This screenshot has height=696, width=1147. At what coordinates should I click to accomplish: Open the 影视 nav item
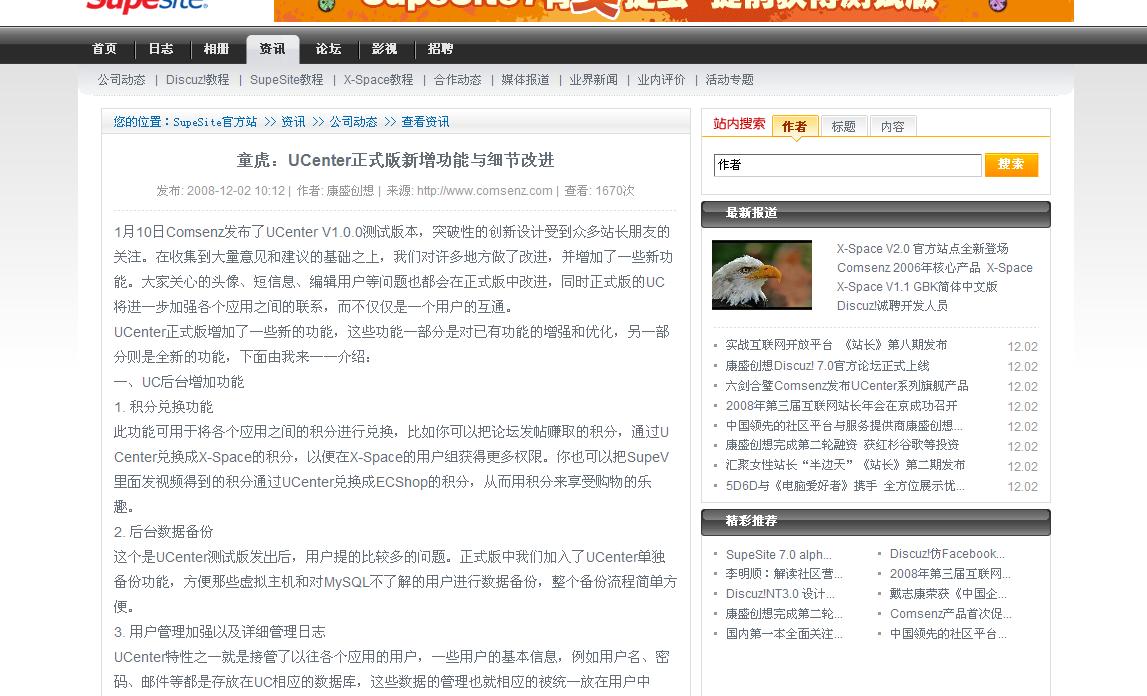pyautogui.click(x=384, y=49)
